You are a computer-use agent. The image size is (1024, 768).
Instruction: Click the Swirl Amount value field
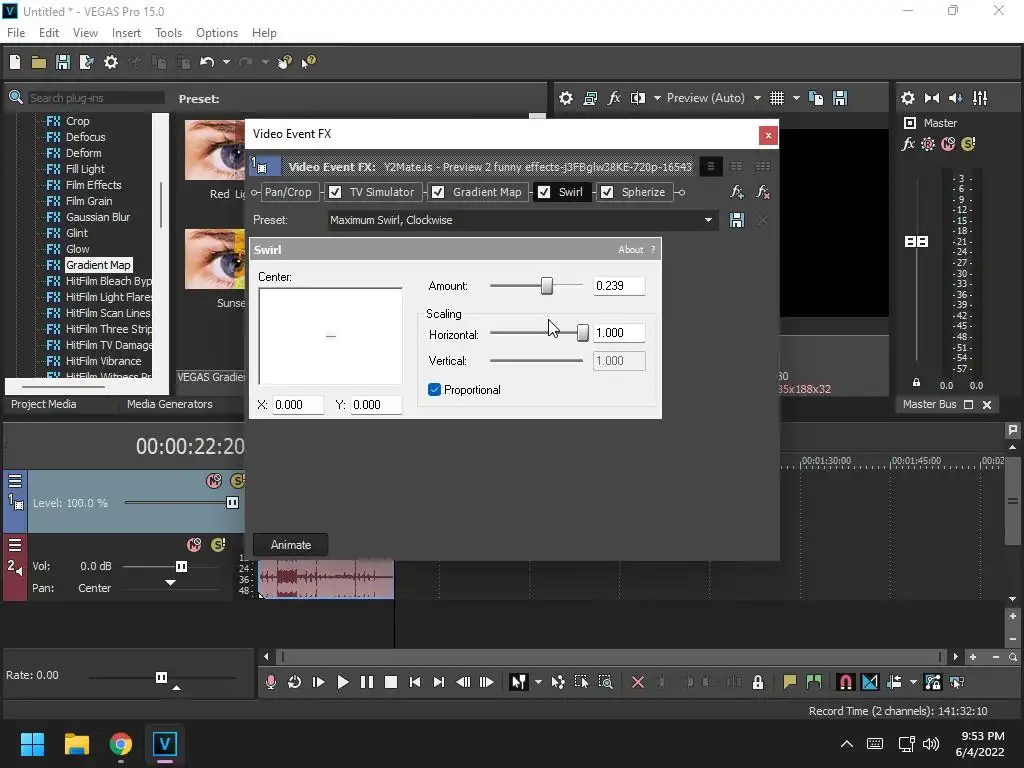[x=619, y=286]
